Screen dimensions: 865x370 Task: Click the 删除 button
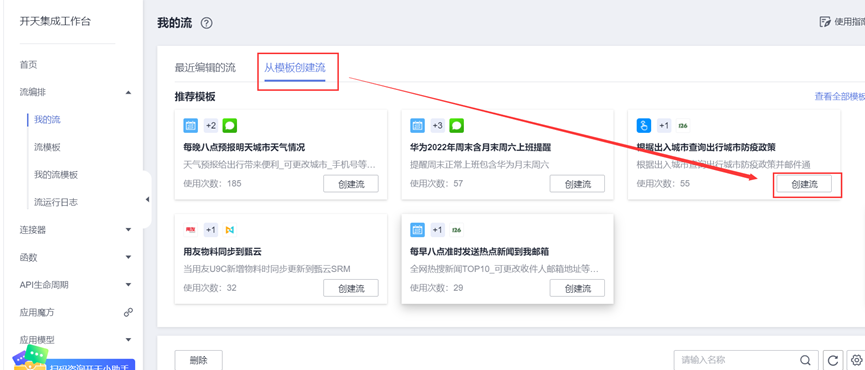[199, 360]
